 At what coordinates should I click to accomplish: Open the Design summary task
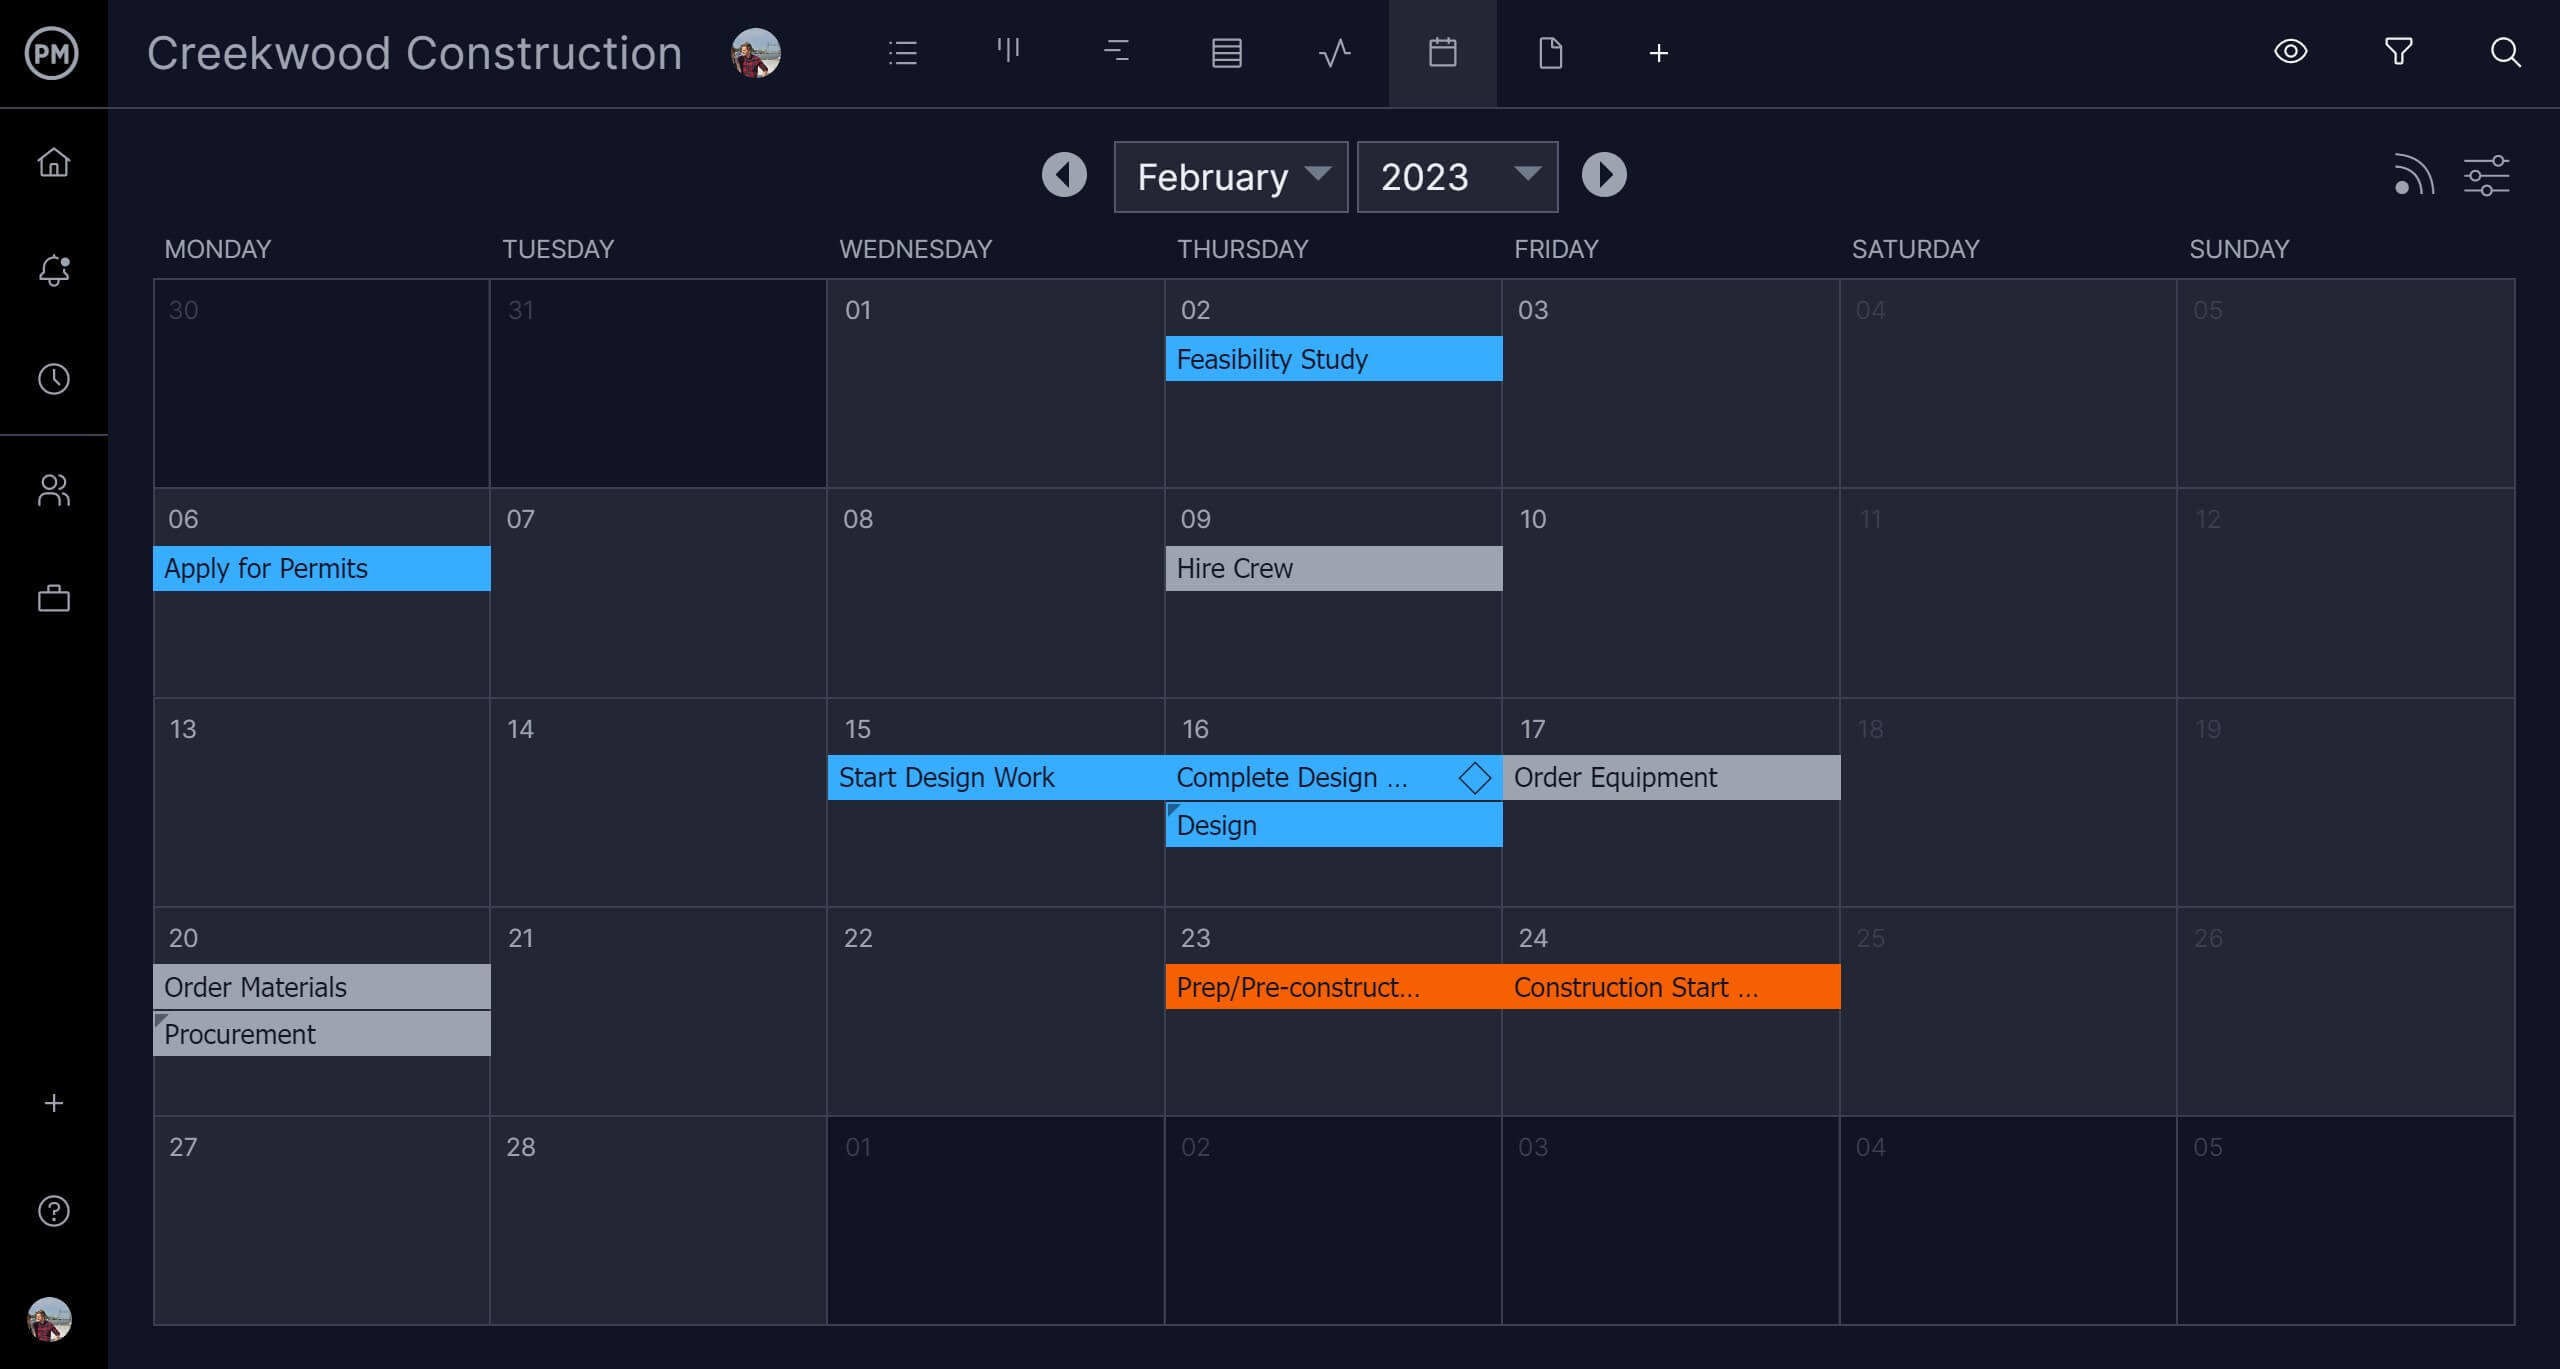pyautogui.click(x=1333, y=825)
